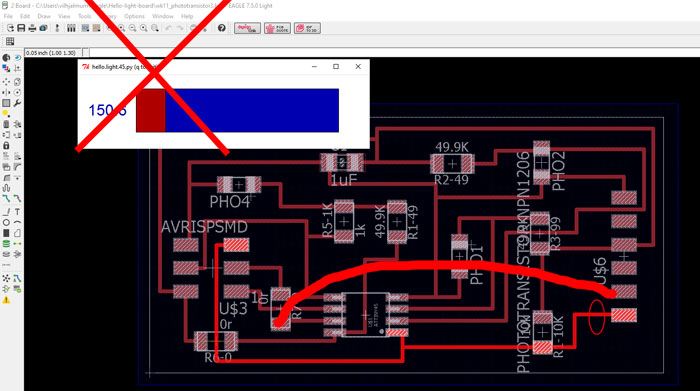Select the Rotate tool
The width and height of the screenshot is (700, 391).
click(x=17, y=92)
